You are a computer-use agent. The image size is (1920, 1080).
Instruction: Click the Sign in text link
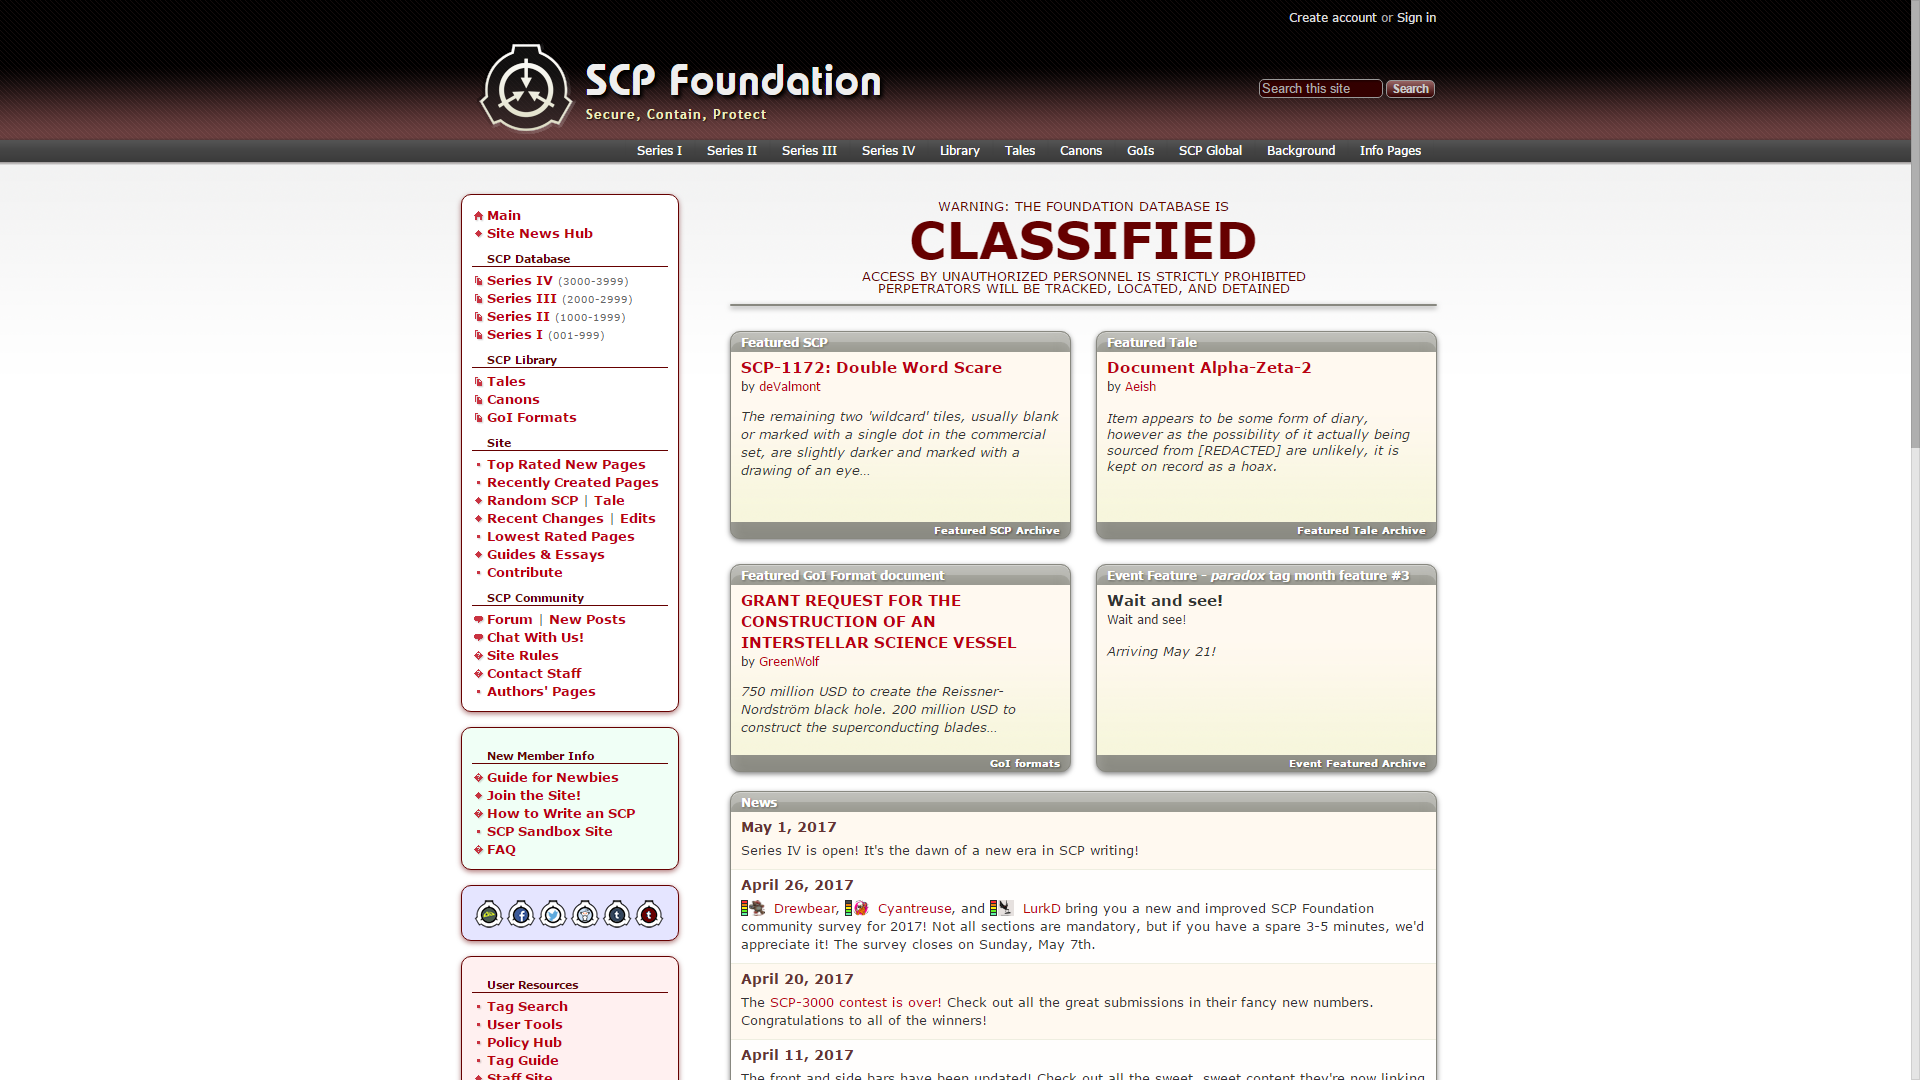tap(1416, 17)
